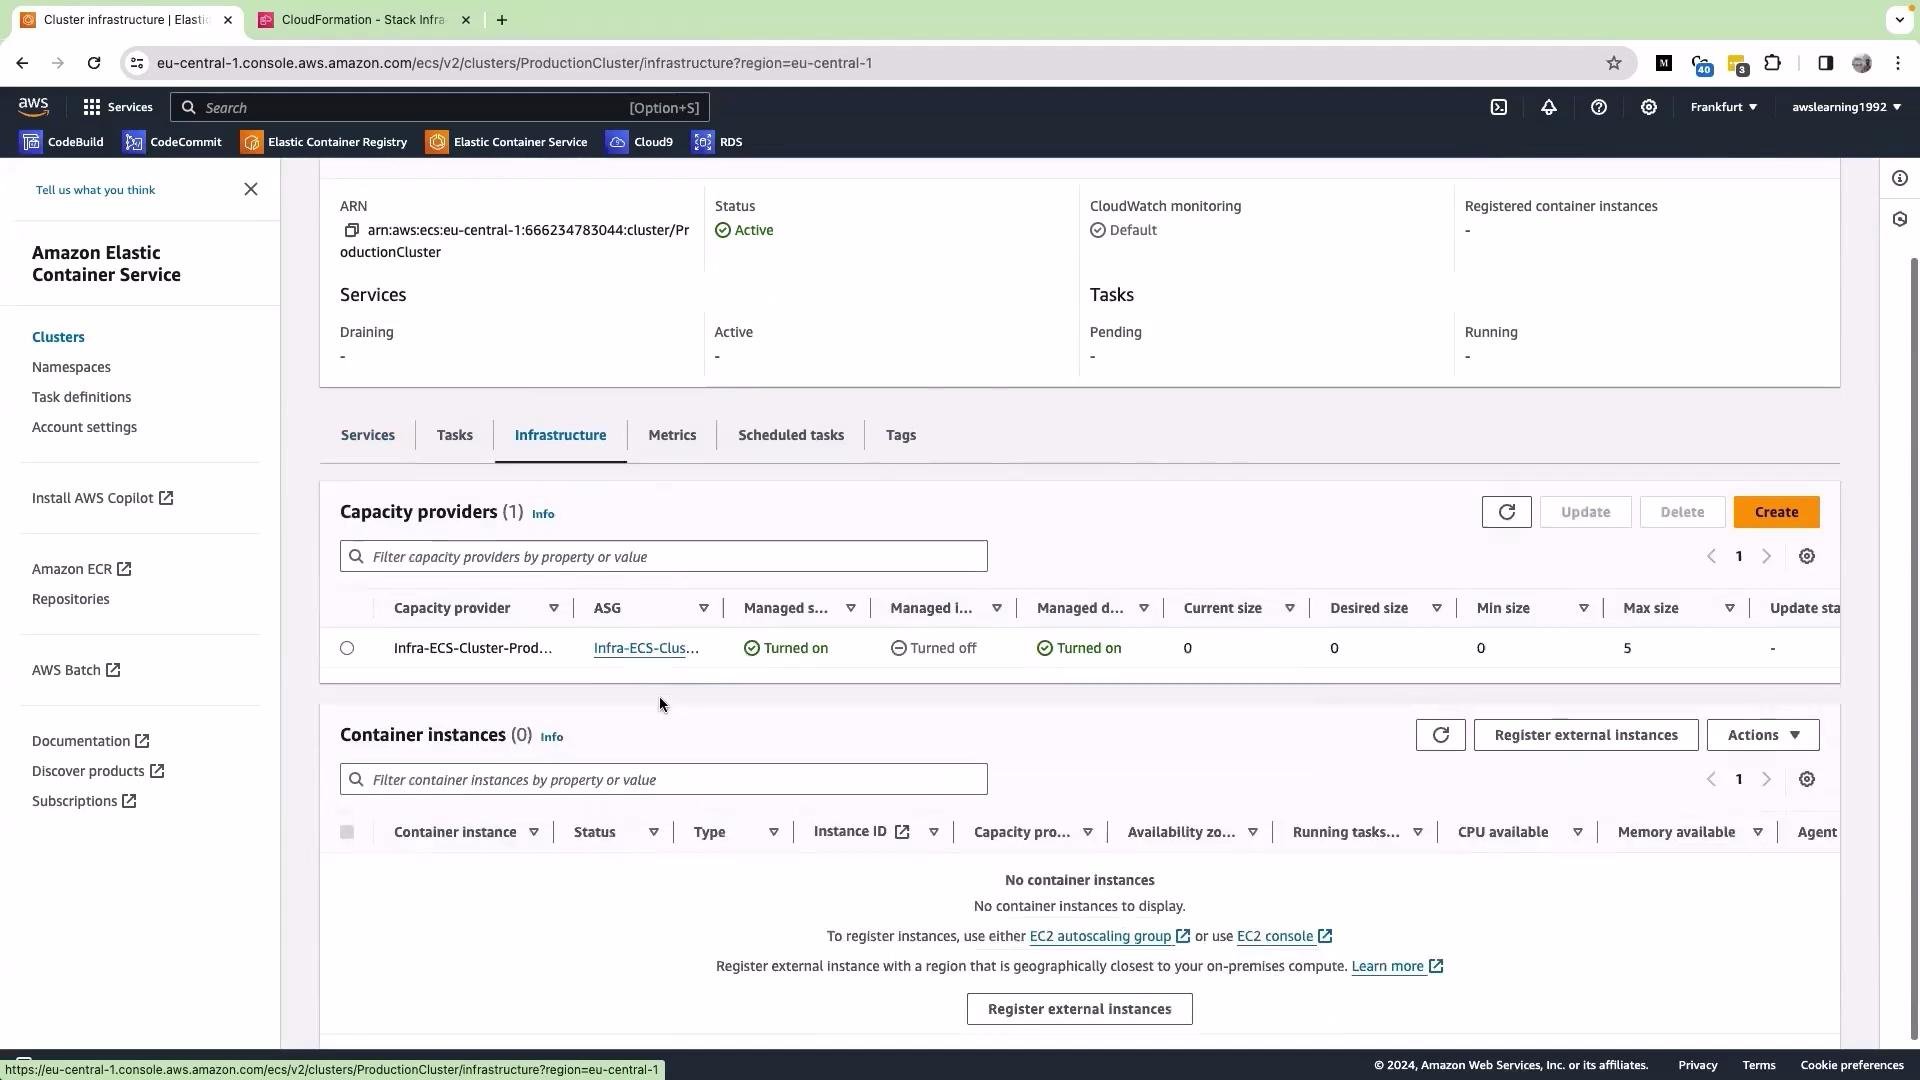Click Register external instances button in header

[x=1585, y=735]
